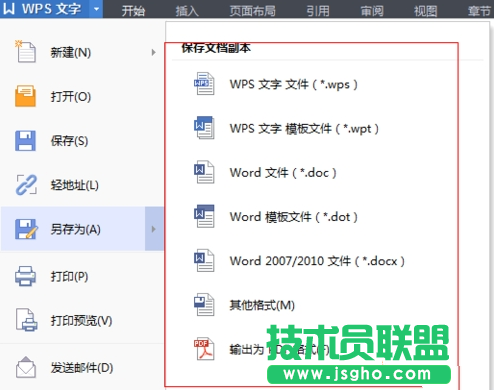Click the Print Preview icon
The image size is (494, 390).
pyautogui.click(x=26, y=320)
